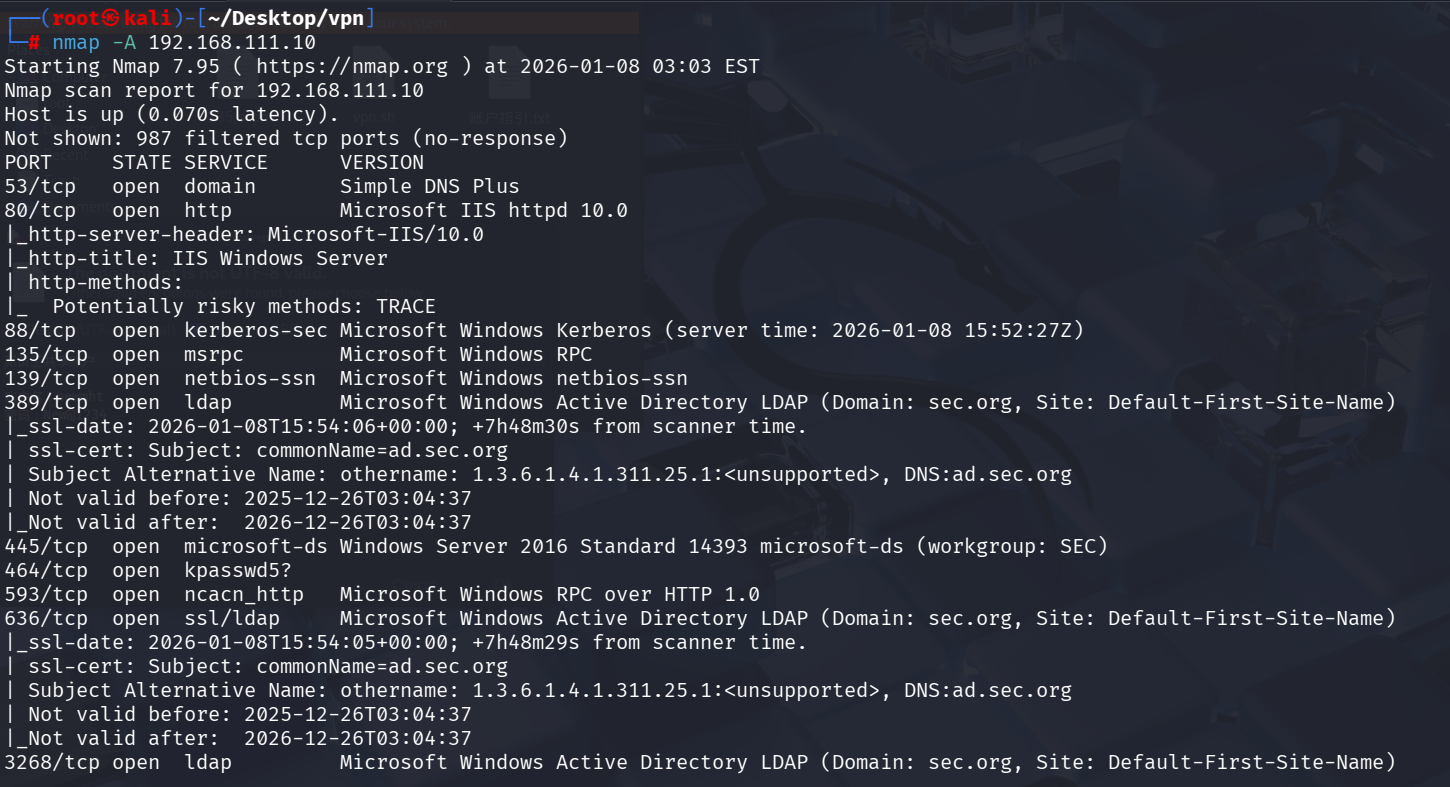Click 'Microsoft IIS httpd 10.0' text
The width and height of the screenshot is (1450, 787).
pos(484,210)
